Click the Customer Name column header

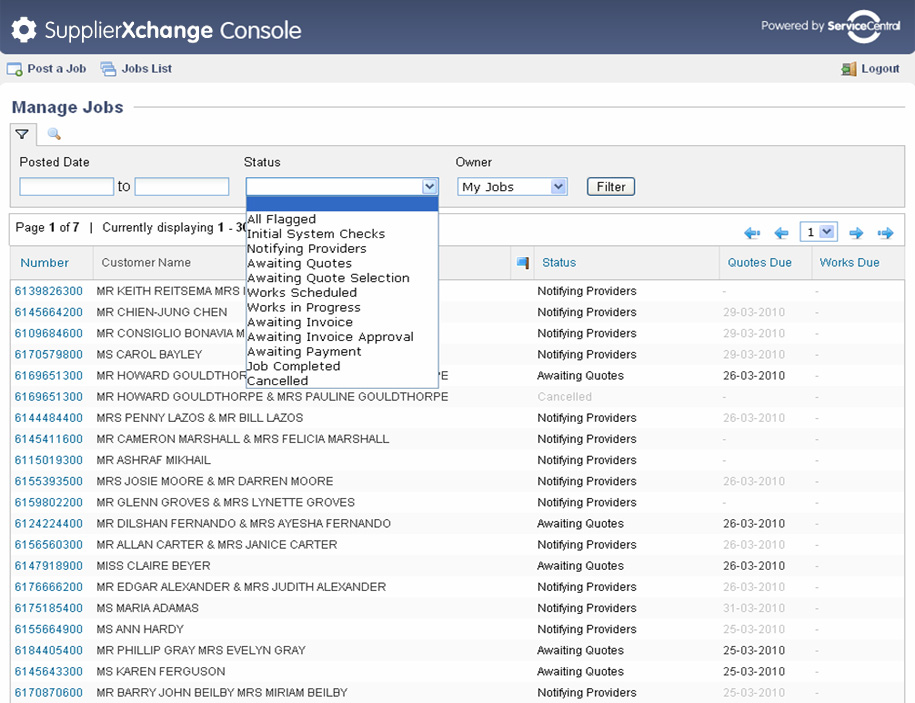[146, 263]
